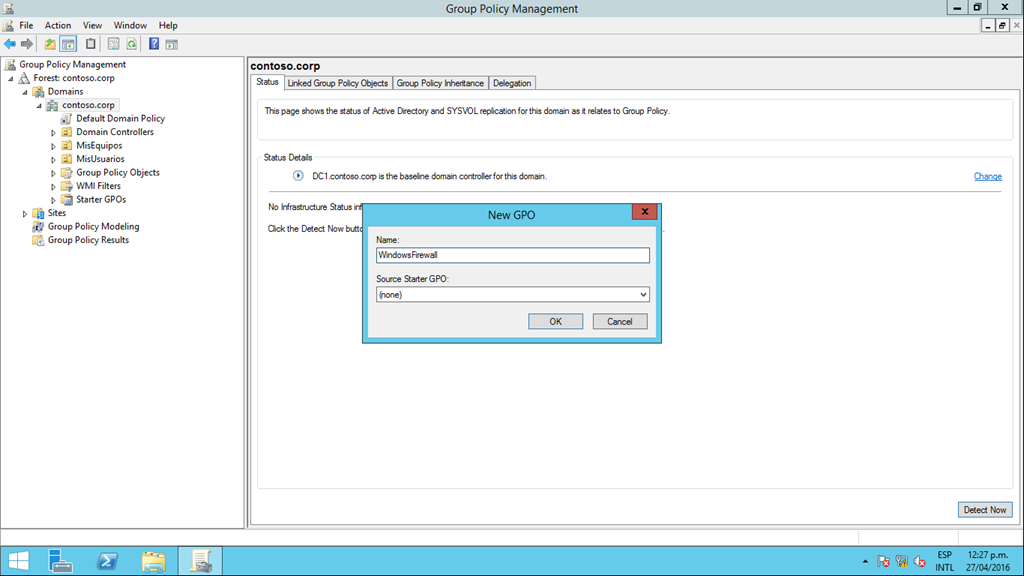Open Server Manager from the taskbar

[x=62, y=560]
